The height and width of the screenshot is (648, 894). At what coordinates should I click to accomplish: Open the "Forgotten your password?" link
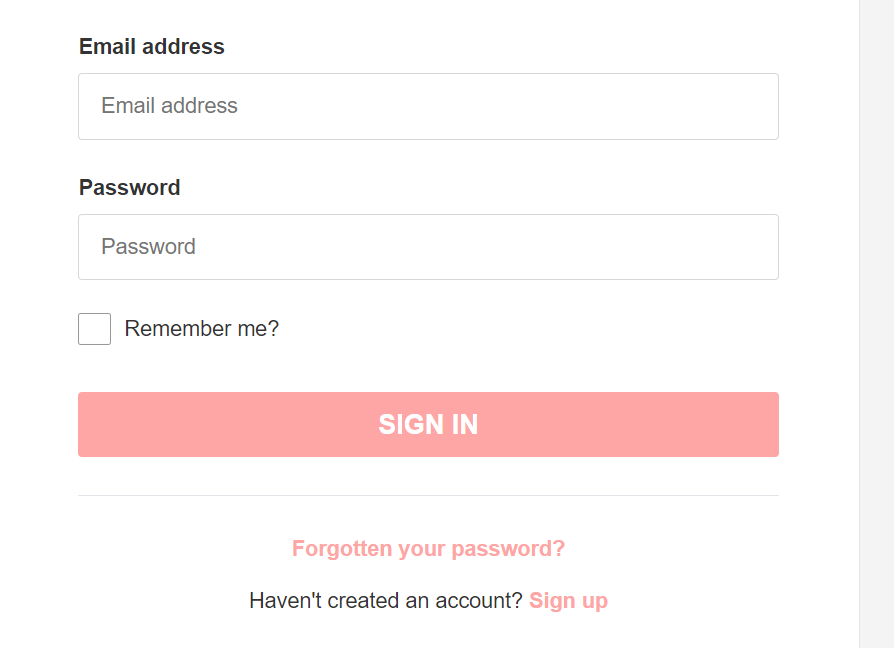[428, 549]
